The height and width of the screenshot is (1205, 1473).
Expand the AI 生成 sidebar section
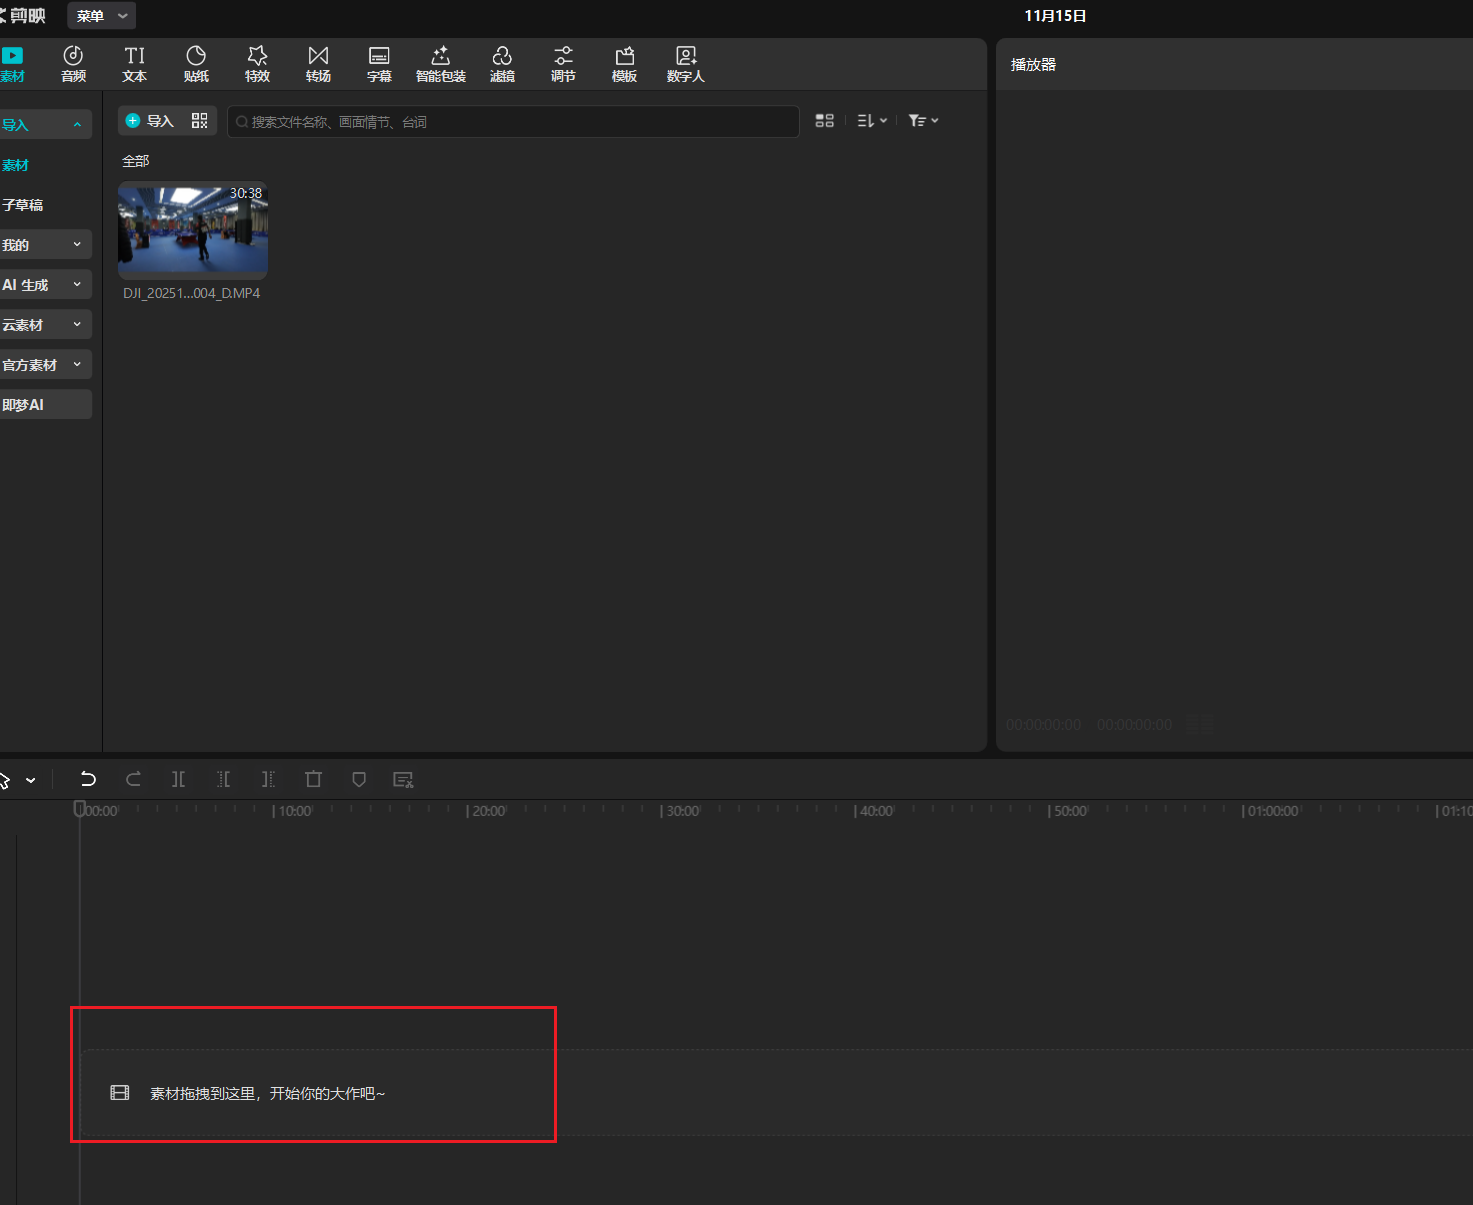point(45,285)
